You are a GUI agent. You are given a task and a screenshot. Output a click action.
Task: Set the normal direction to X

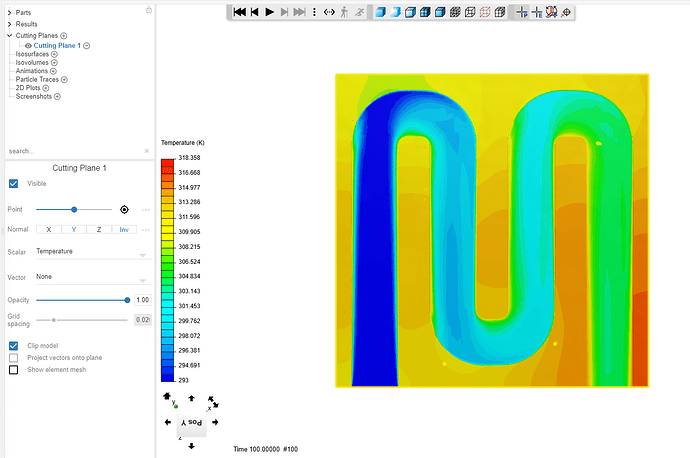(x=48, y=230)
